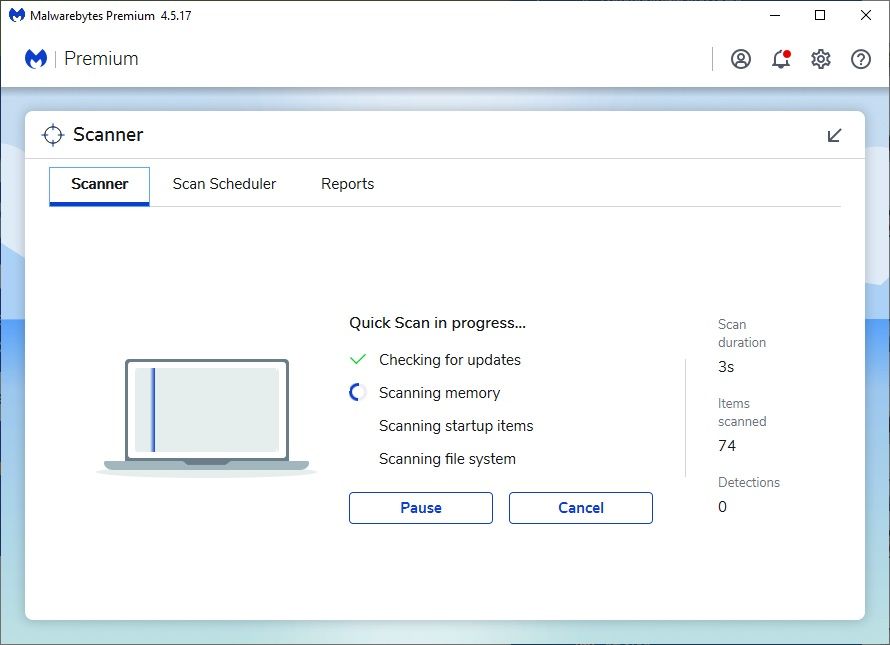Click the Detections label
890x645 pixels.
(749, 482)
